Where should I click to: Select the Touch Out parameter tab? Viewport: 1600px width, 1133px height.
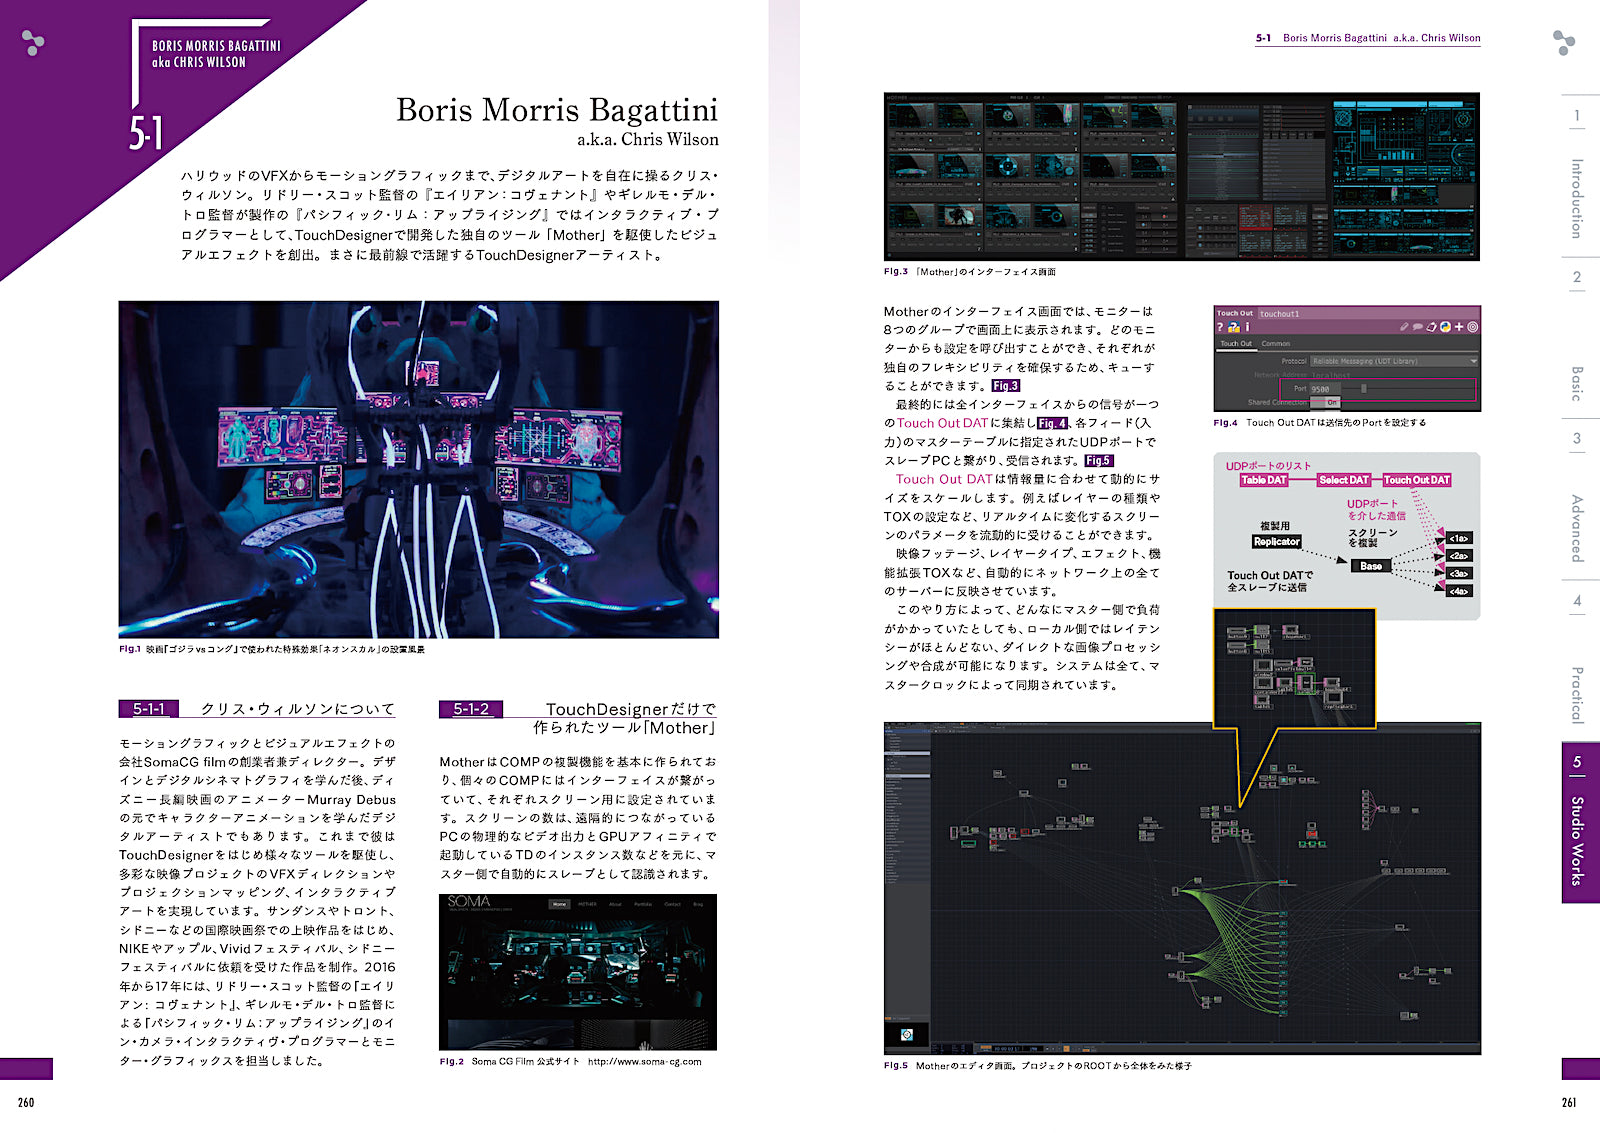pyautogui.click(x=1236, y=344)
